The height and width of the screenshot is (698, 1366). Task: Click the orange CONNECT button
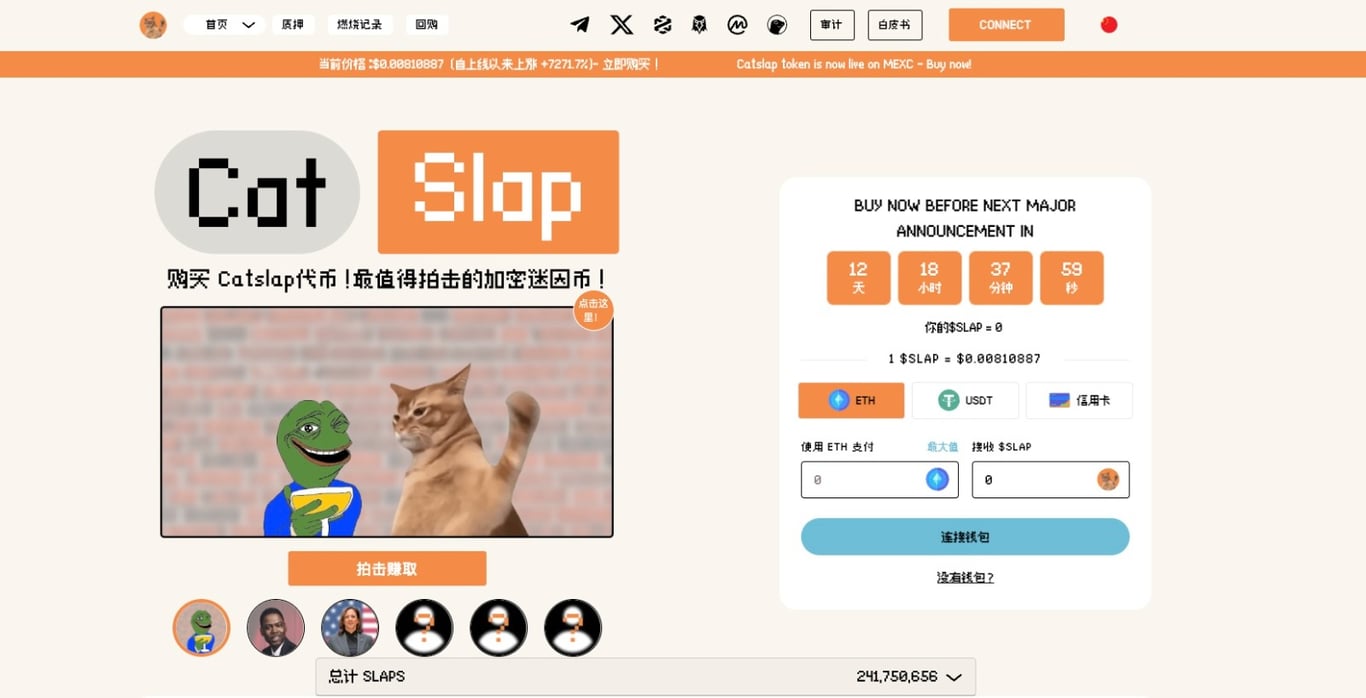point(1006,25)
